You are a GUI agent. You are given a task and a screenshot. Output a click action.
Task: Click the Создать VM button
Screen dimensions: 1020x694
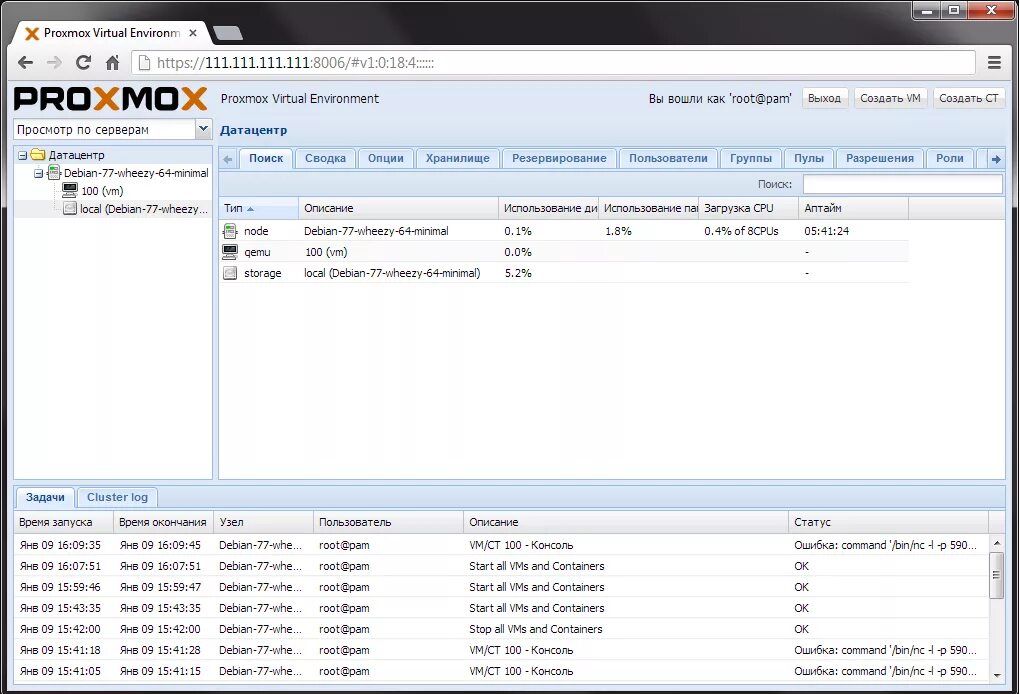[890, 98]
